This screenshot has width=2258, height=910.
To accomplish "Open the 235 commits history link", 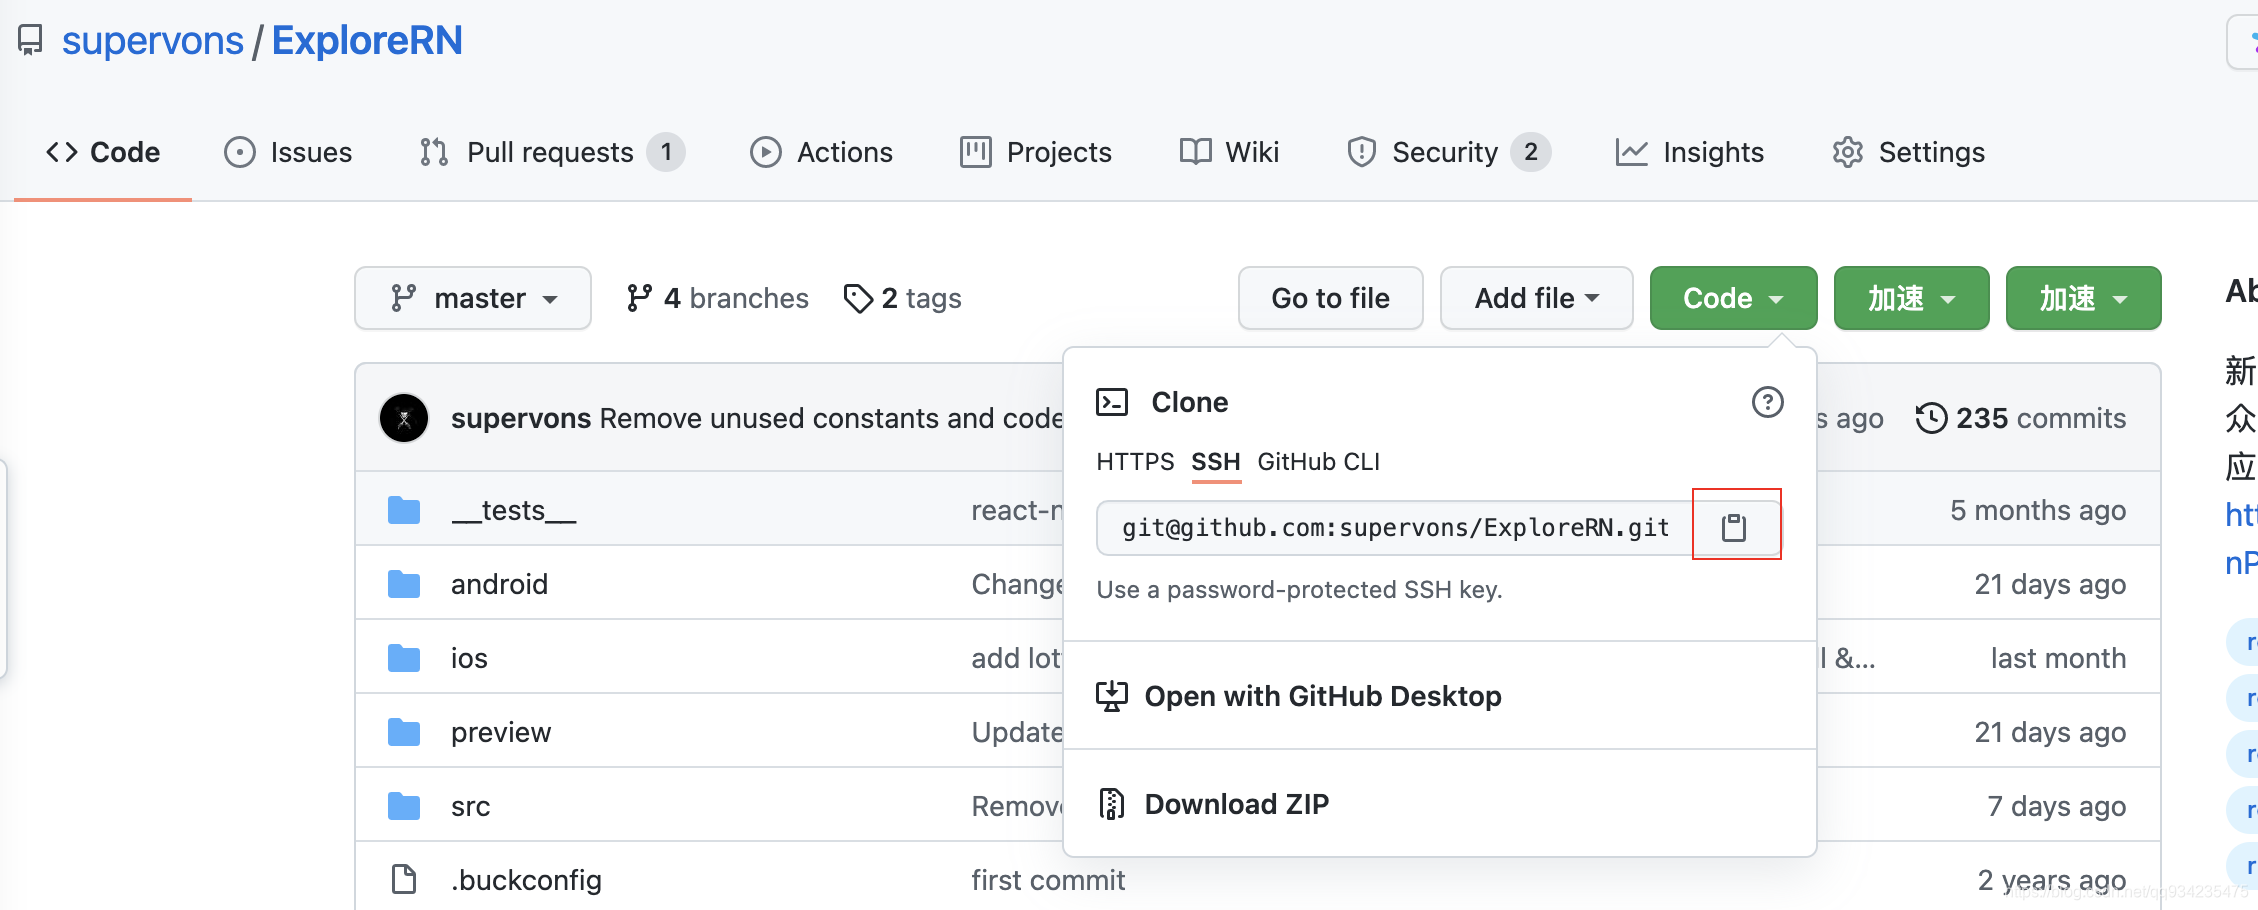I will pos(2020,418).
